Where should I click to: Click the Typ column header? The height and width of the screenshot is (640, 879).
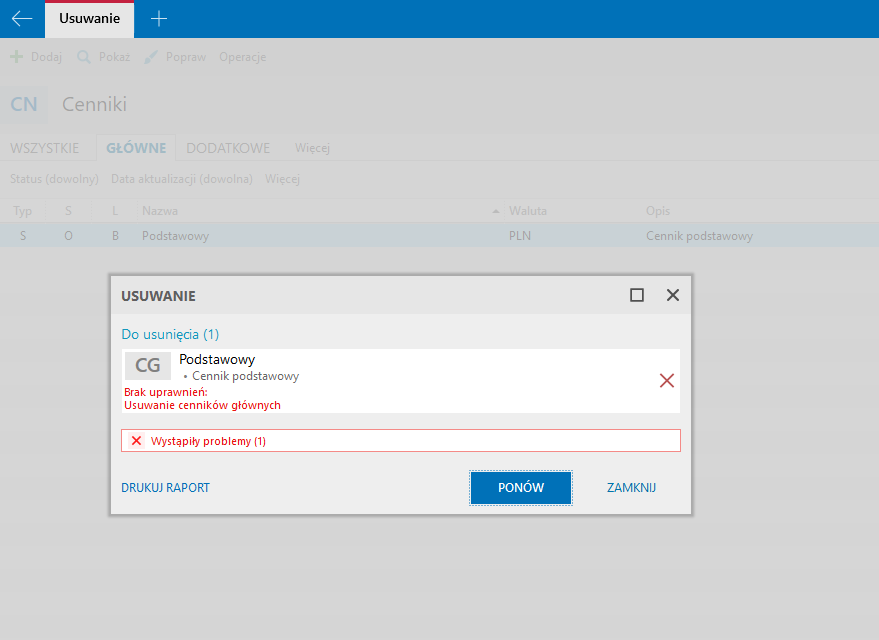tap(22, 211)
